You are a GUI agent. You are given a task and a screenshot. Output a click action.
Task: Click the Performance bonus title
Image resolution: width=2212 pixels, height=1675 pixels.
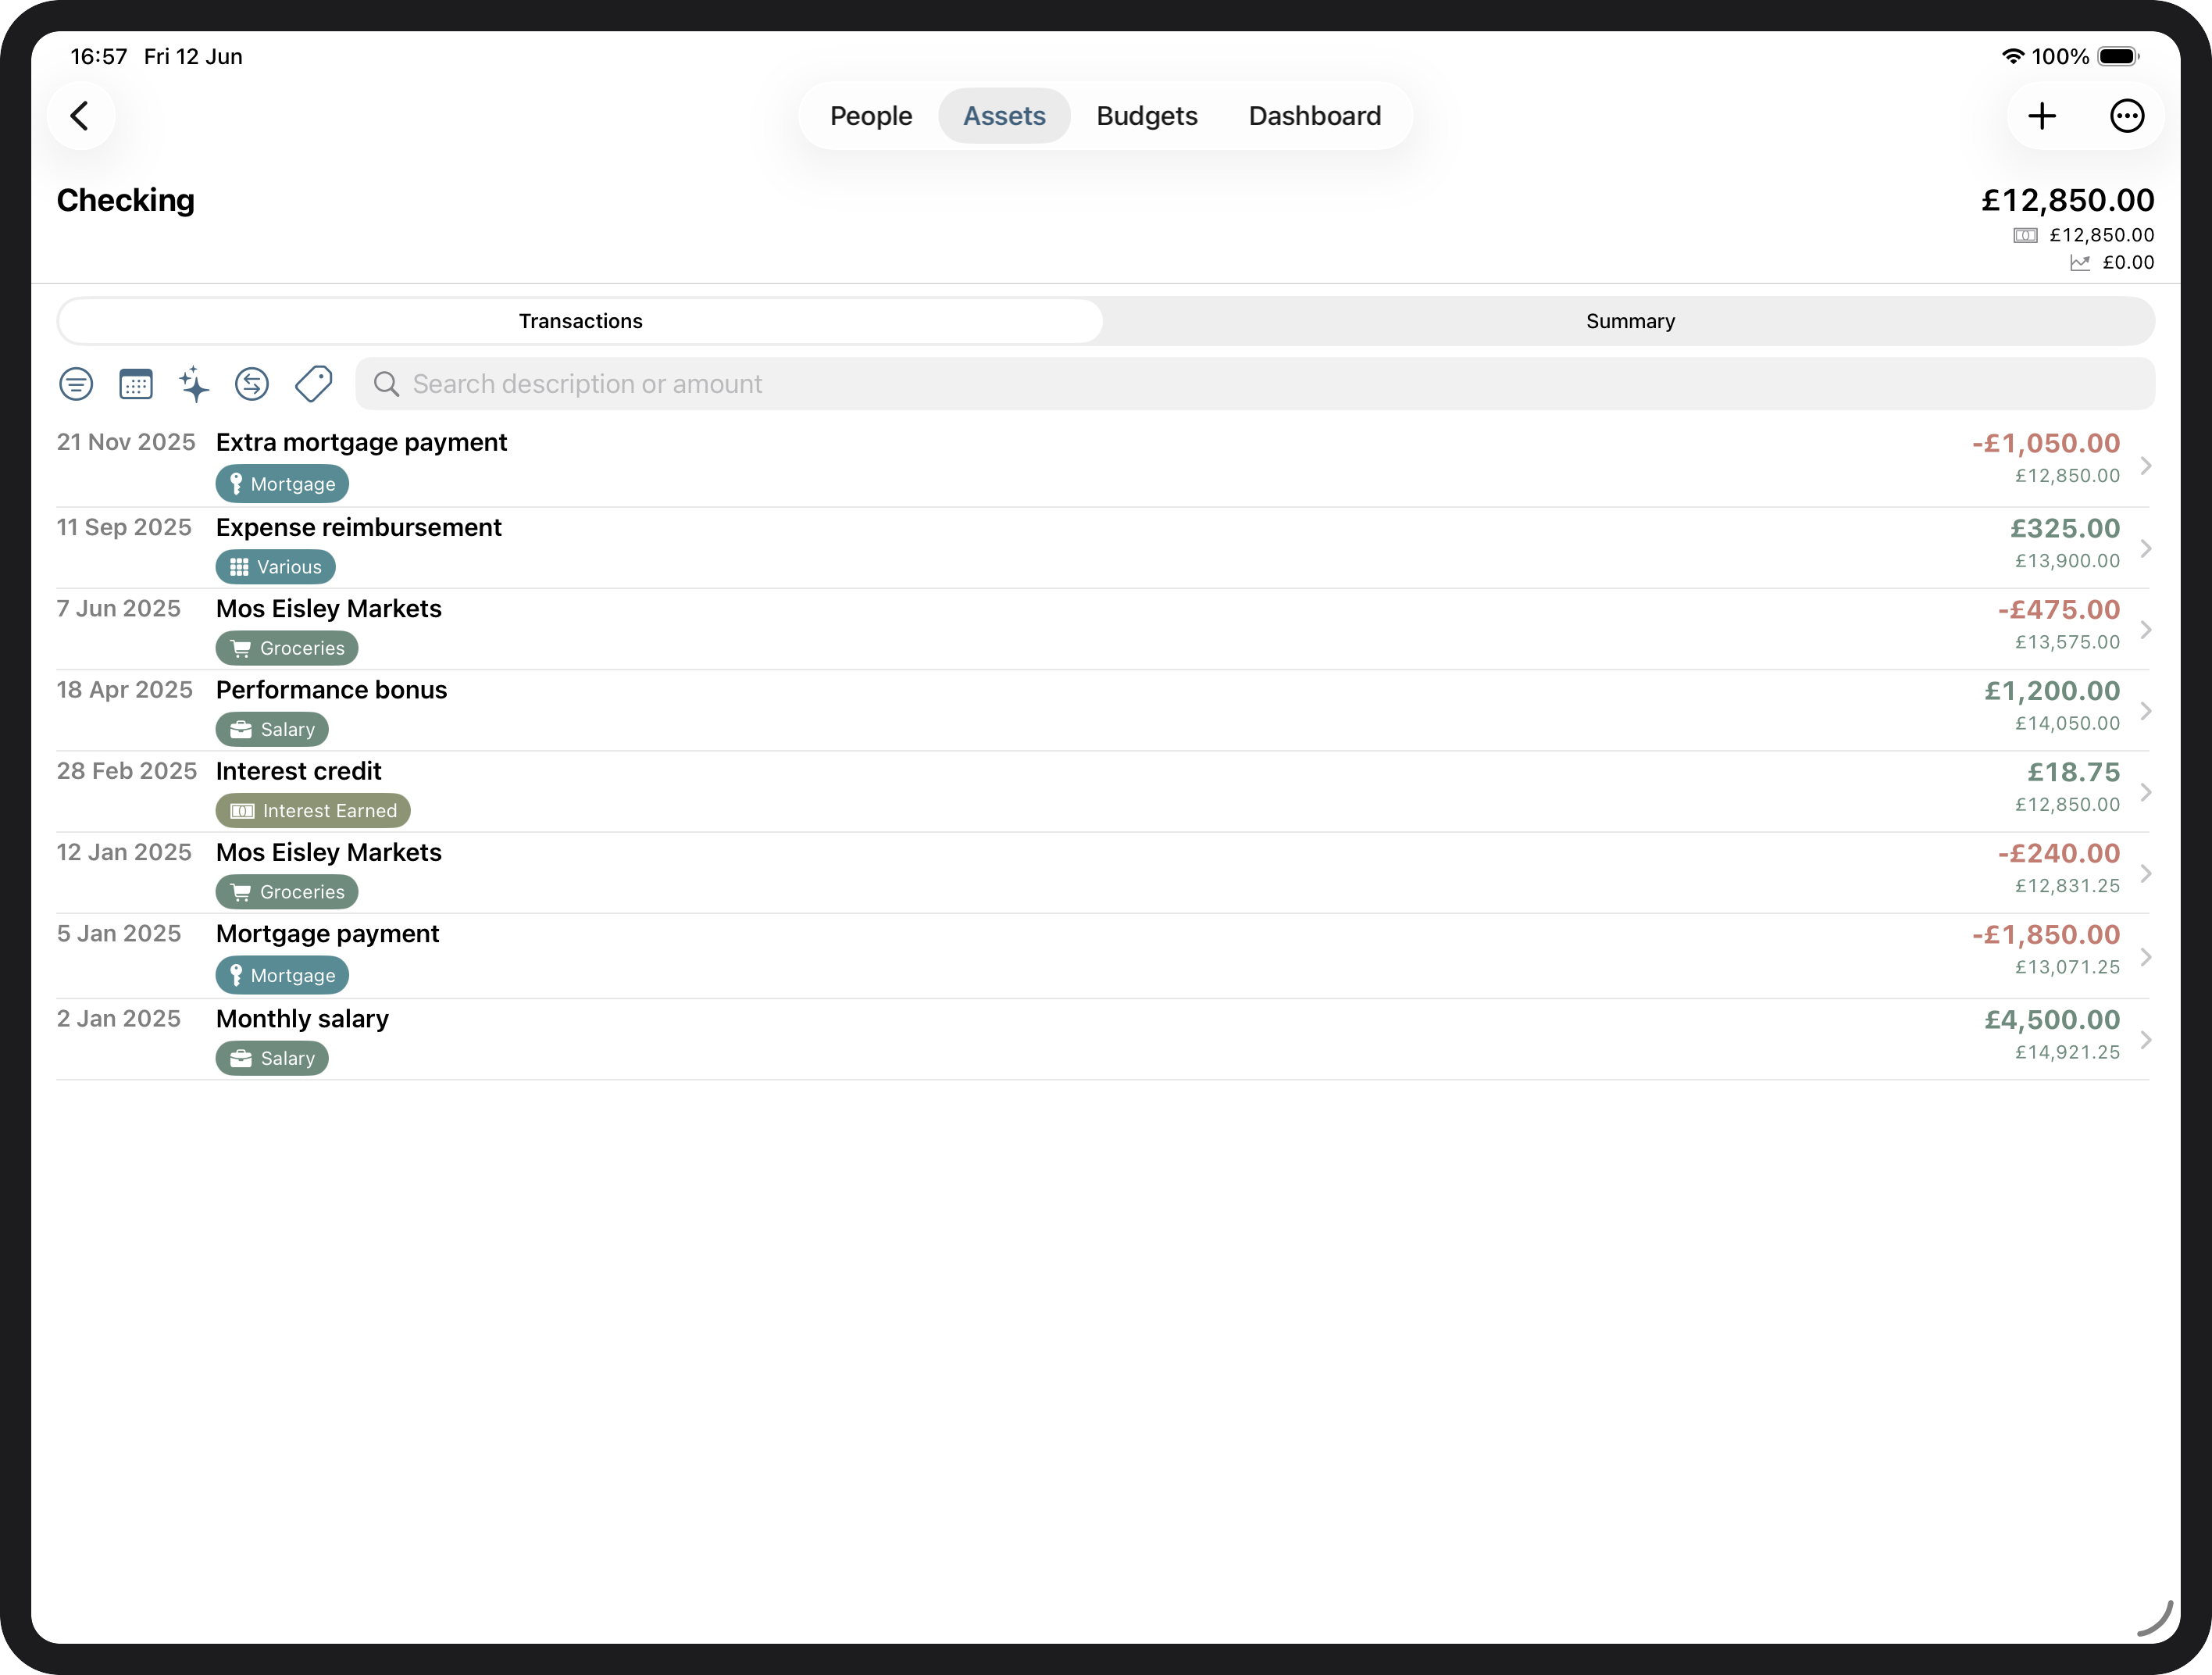tap(331, 690)
